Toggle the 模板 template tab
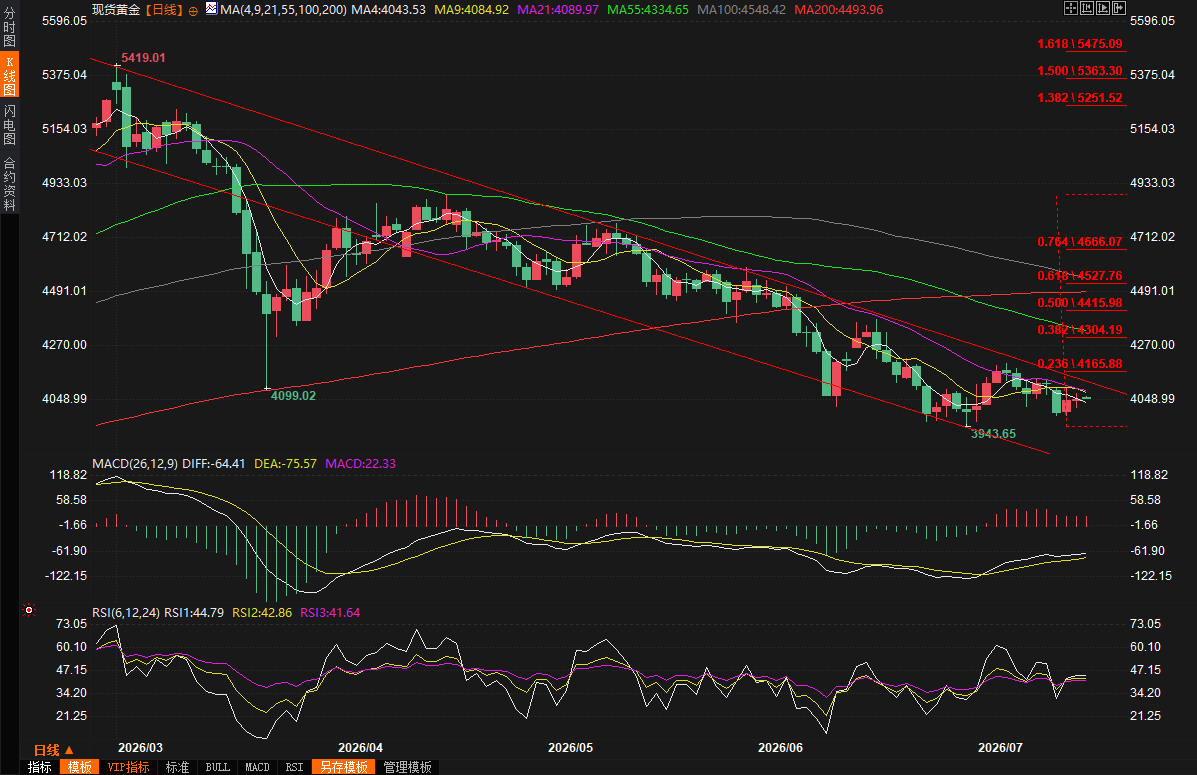The image size is (1197, 775). 79,767
